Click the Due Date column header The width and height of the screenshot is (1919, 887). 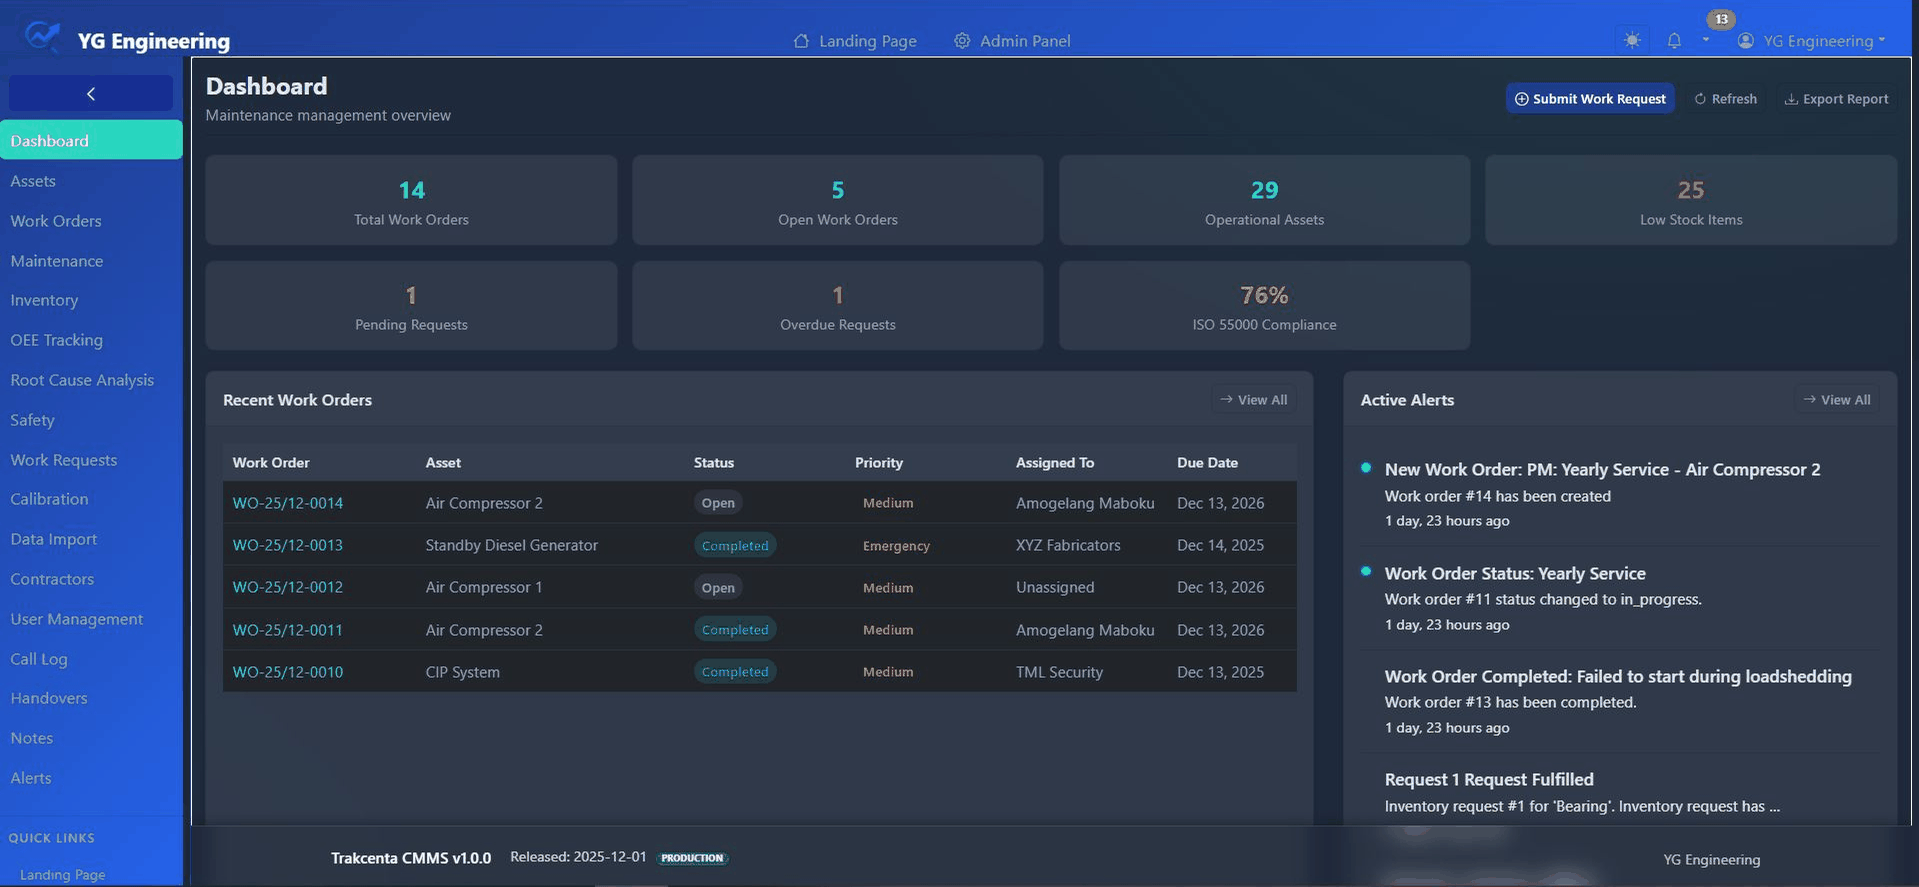1207,462
